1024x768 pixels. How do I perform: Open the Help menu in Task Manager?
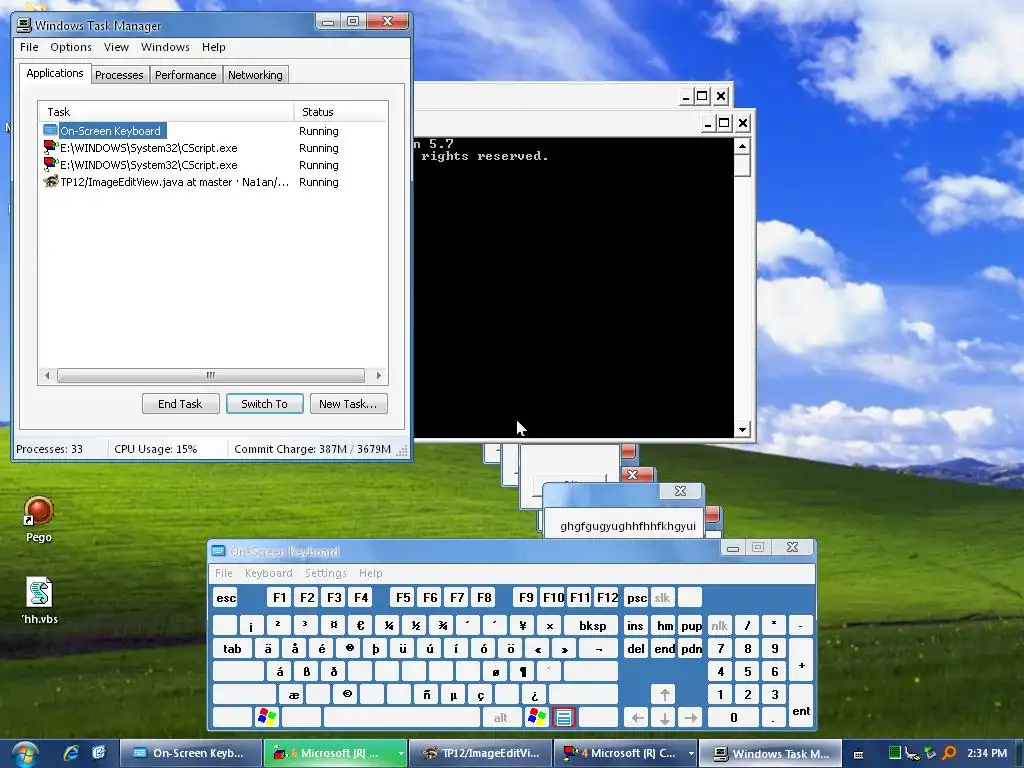pyautogui.click(x=214, y=47)
